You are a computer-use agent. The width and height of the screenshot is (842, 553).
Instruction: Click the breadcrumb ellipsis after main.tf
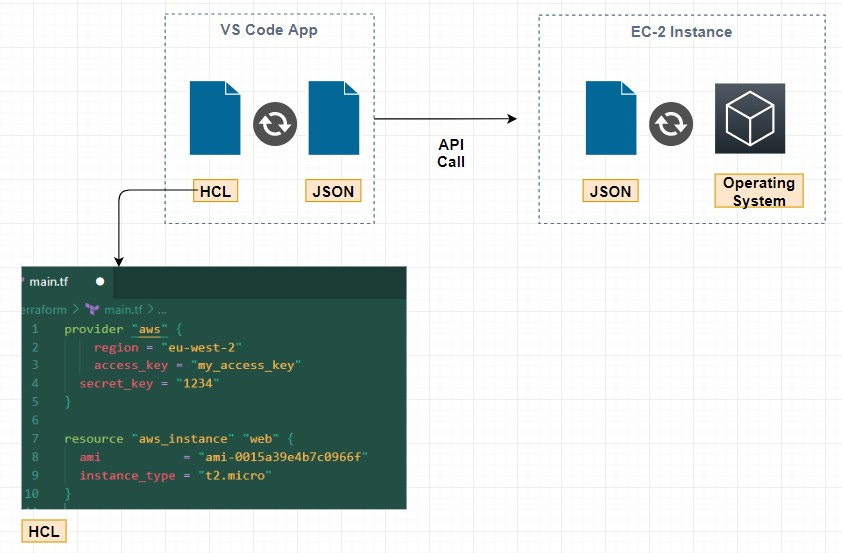tap(162, 310)
